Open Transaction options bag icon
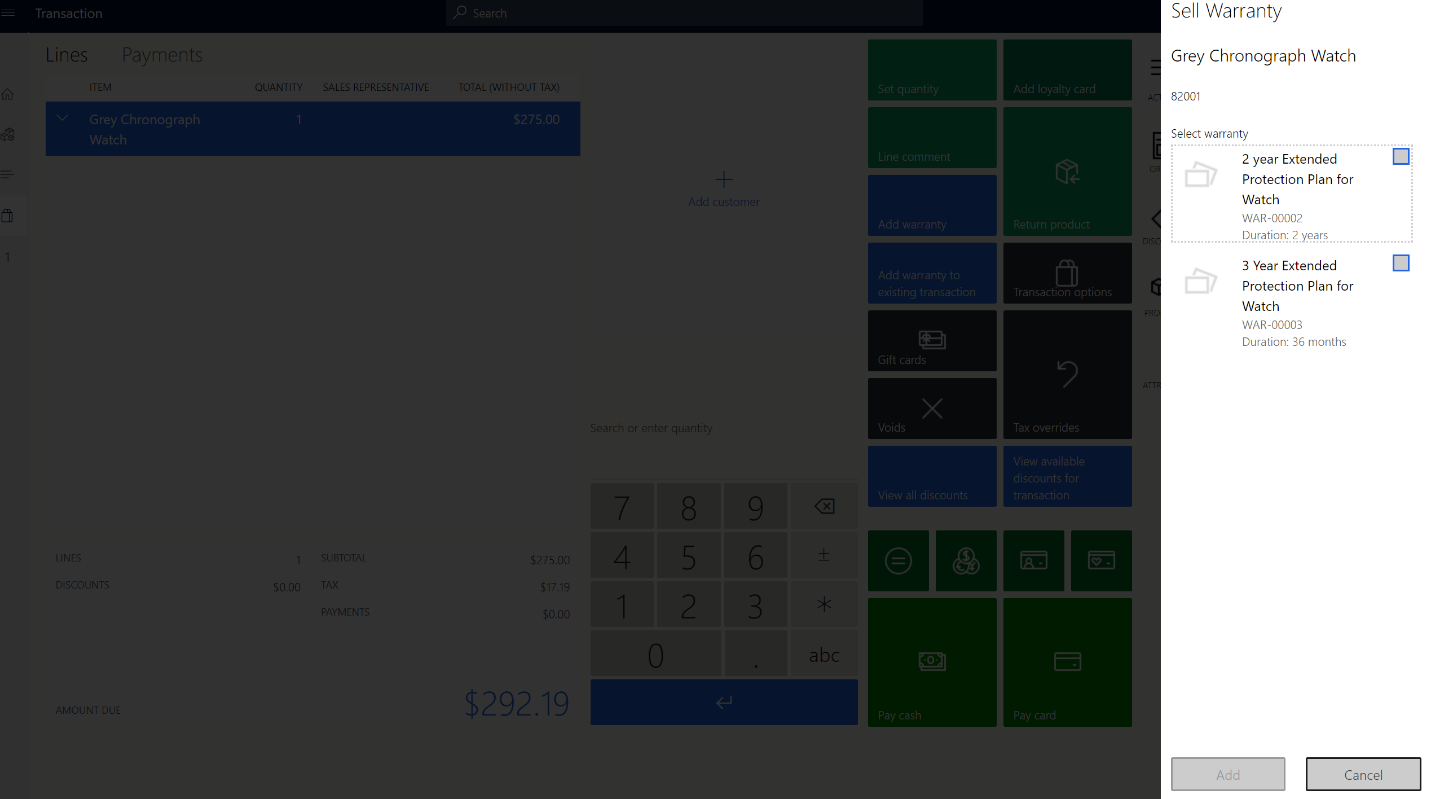1431x799 pixels. [1067, 272]
